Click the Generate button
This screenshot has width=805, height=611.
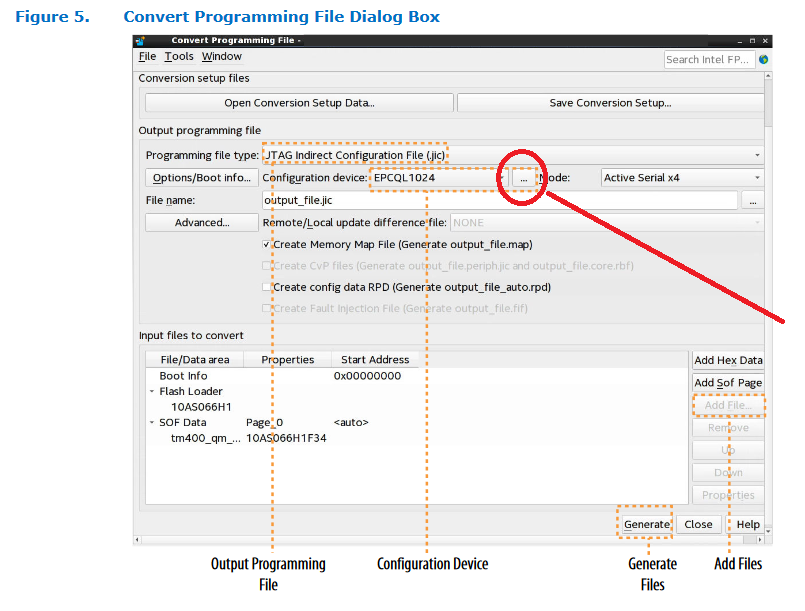pyautogui.click(x=647, y=524)
